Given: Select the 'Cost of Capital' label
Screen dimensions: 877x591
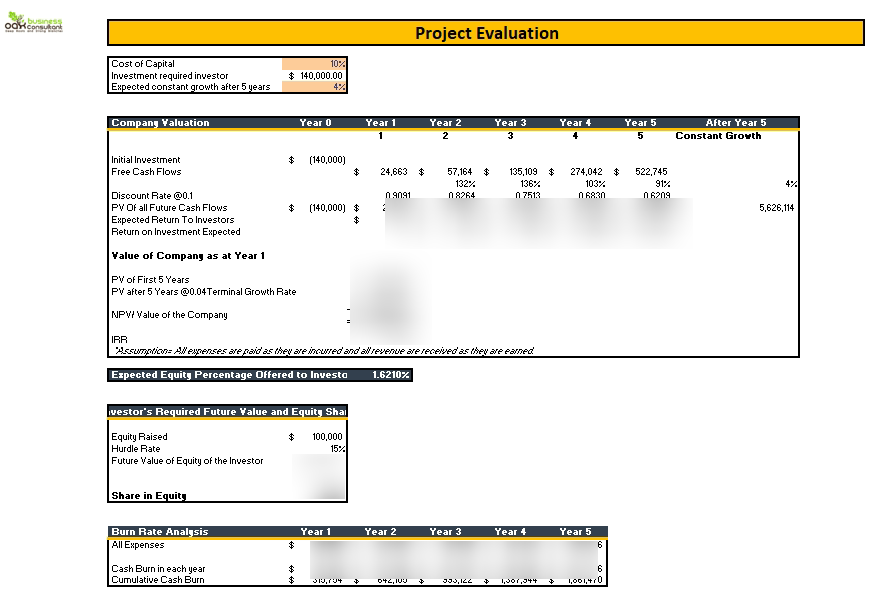Looking at the screenshot, I should [x=143, y=64].
